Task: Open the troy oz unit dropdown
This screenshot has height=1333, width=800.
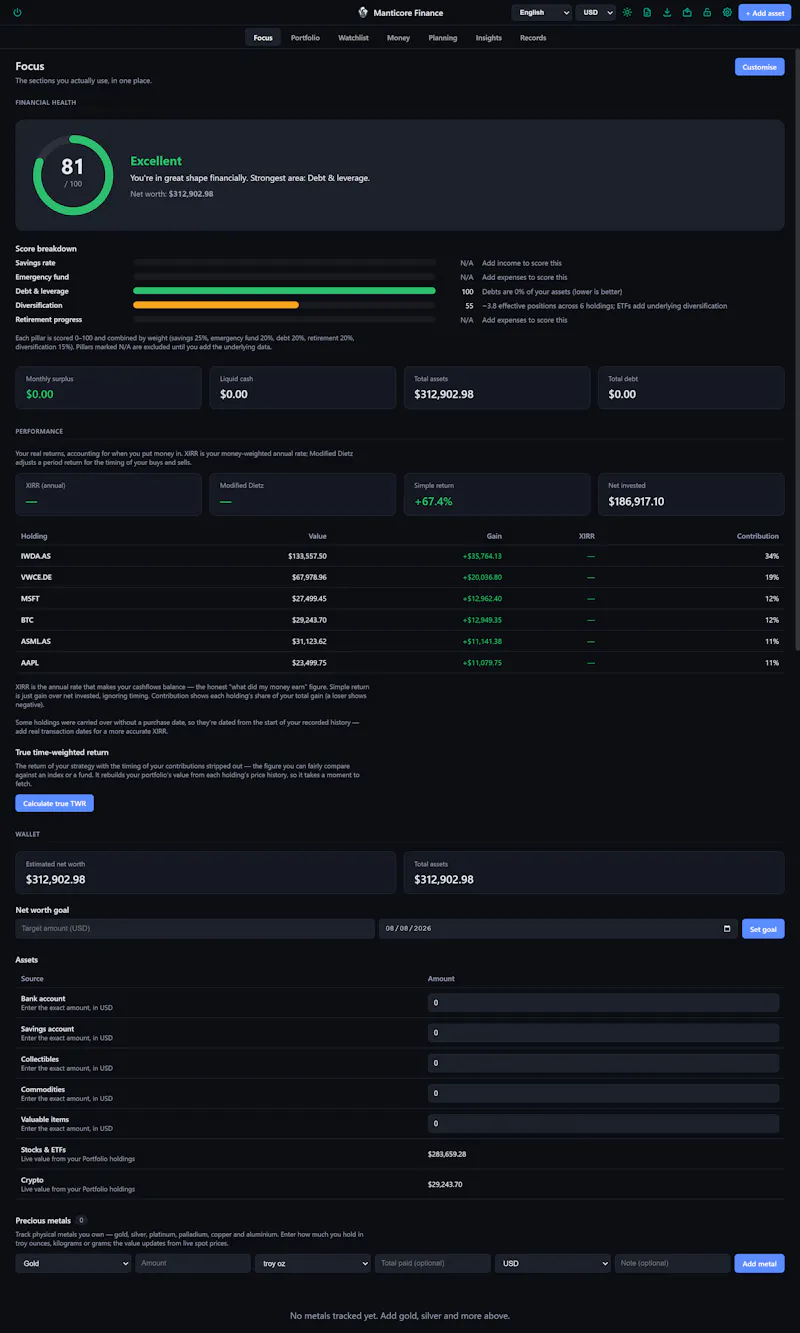Action: click(x=313, y=1263)
